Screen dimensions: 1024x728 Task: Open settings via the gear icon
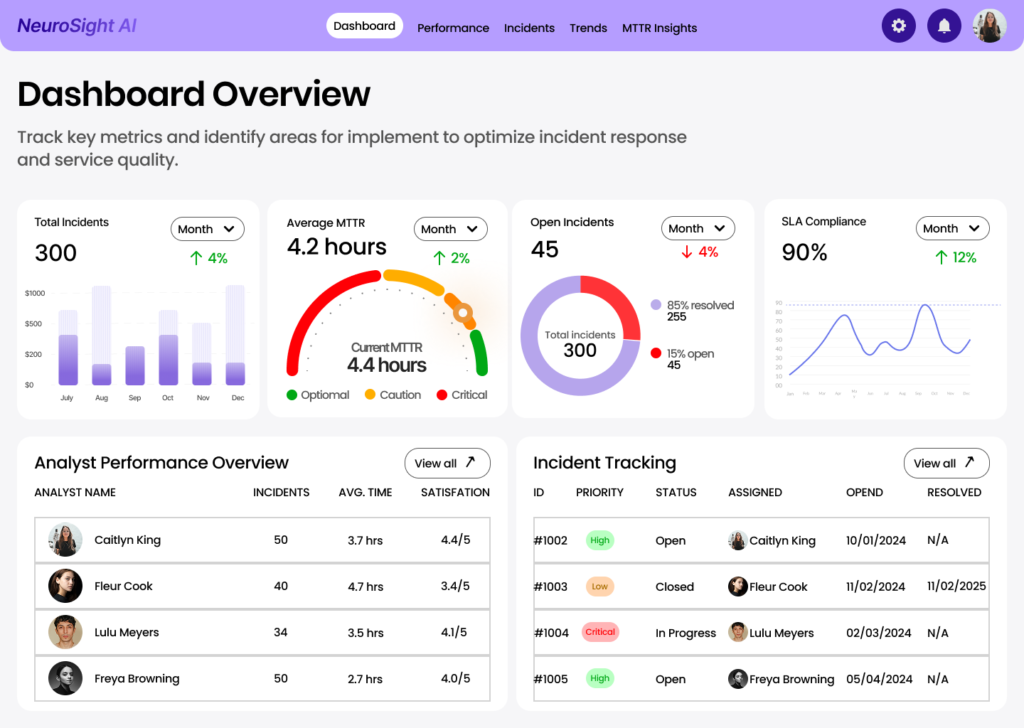pos(898,26)
